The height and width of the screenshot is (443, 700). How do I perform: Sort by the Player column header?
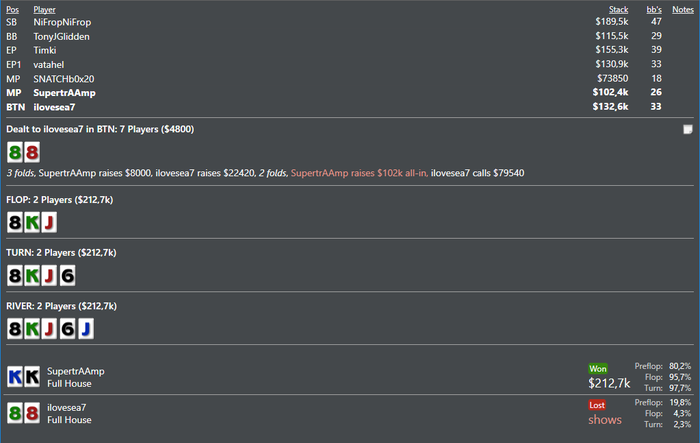point(45,9)
